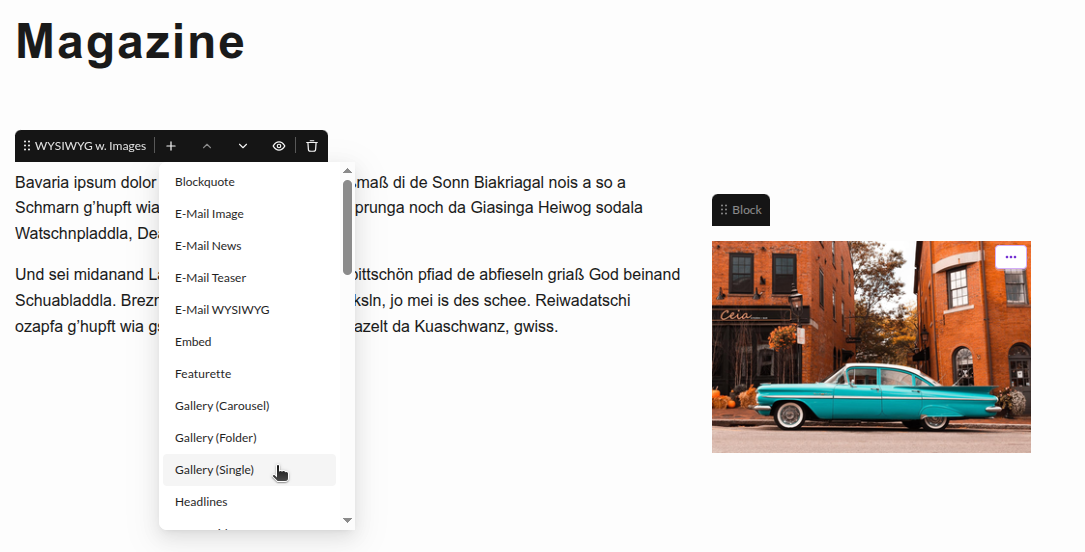Select Blockquote from the list
This screenshot has width=1085, height=552.
coord(250,182)
